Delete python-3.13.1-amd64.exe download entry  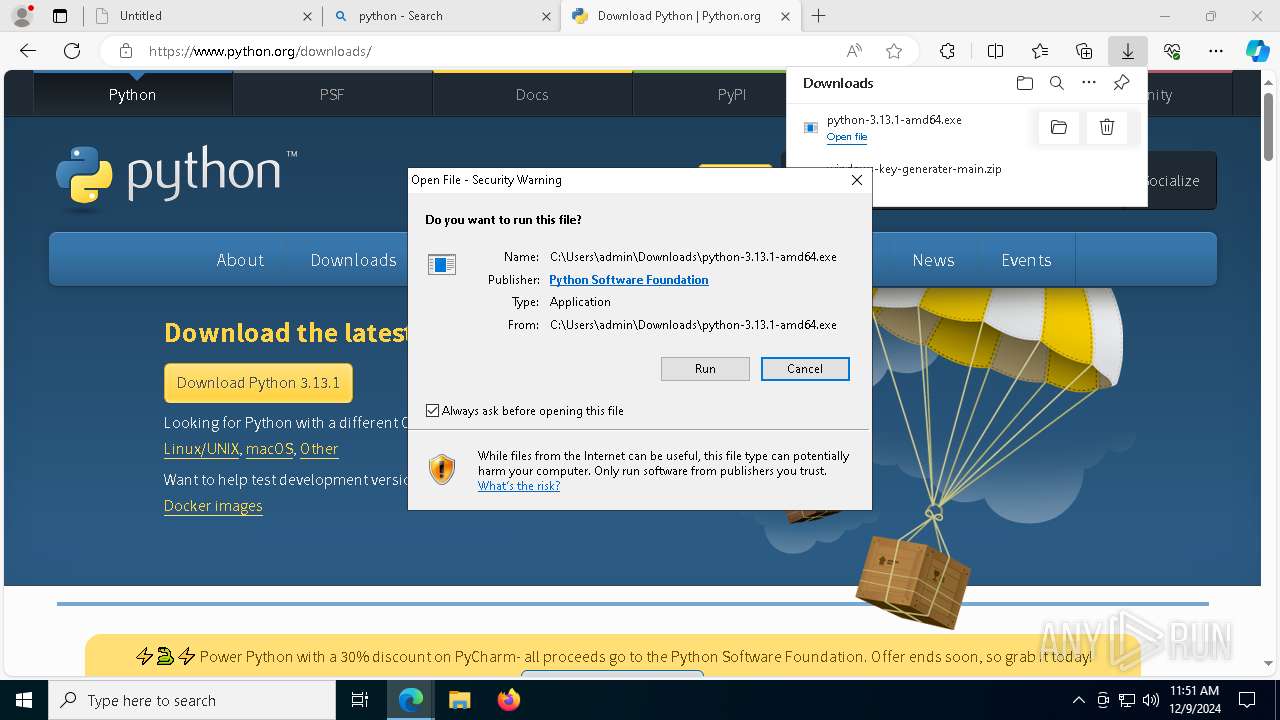[1107, 127]
